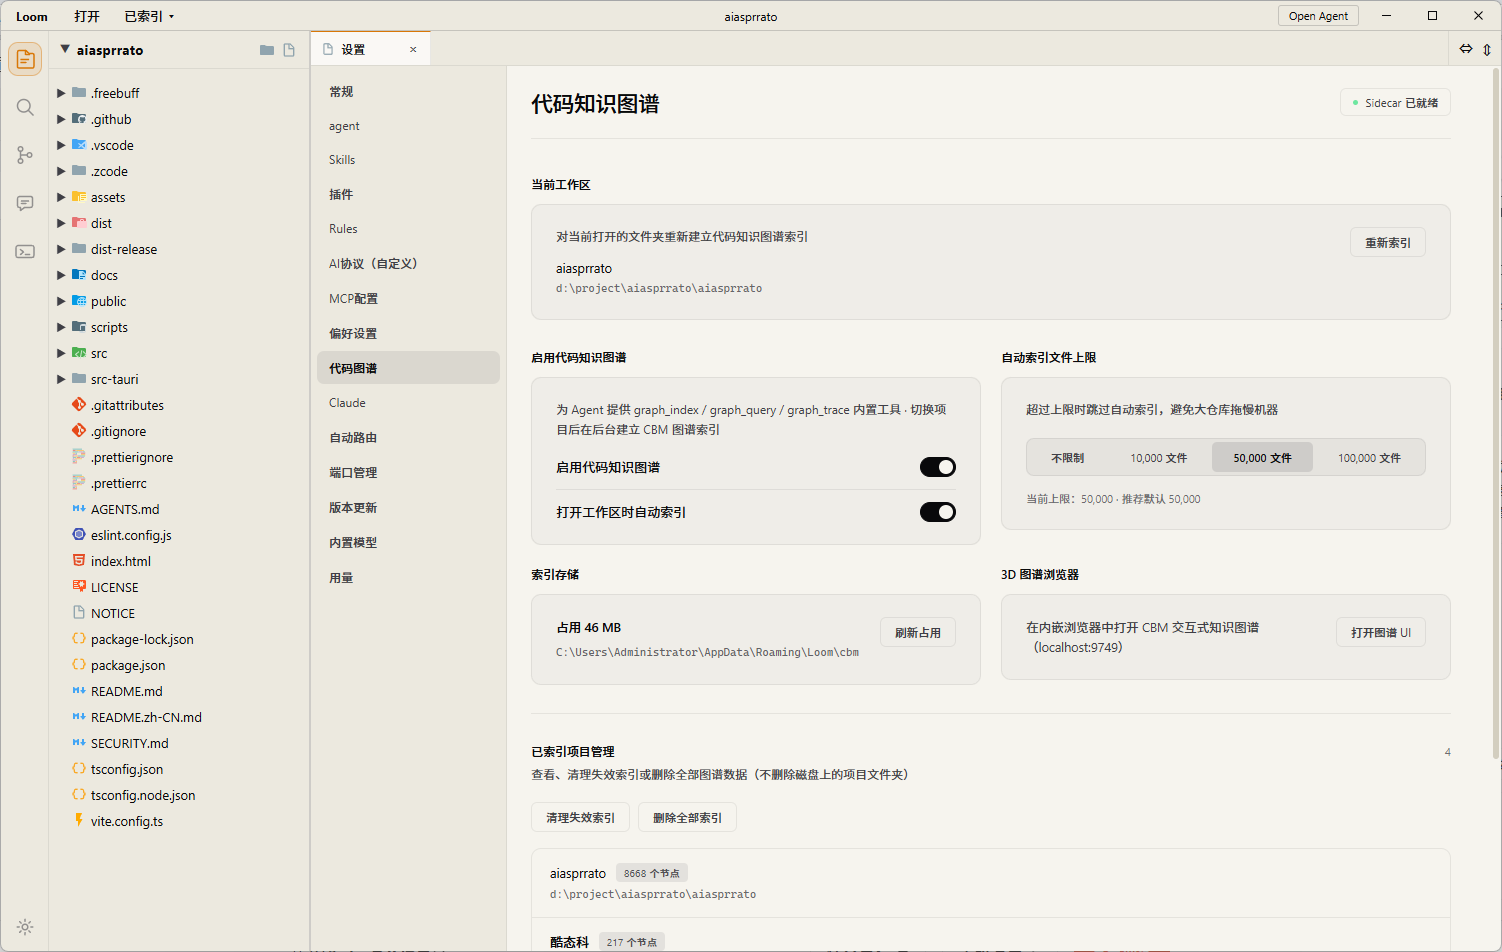Viewport: 1502px width, 952px height.
Task: Expand the dist-release folder
Action: pyautogui.click(x=61, y=249)
